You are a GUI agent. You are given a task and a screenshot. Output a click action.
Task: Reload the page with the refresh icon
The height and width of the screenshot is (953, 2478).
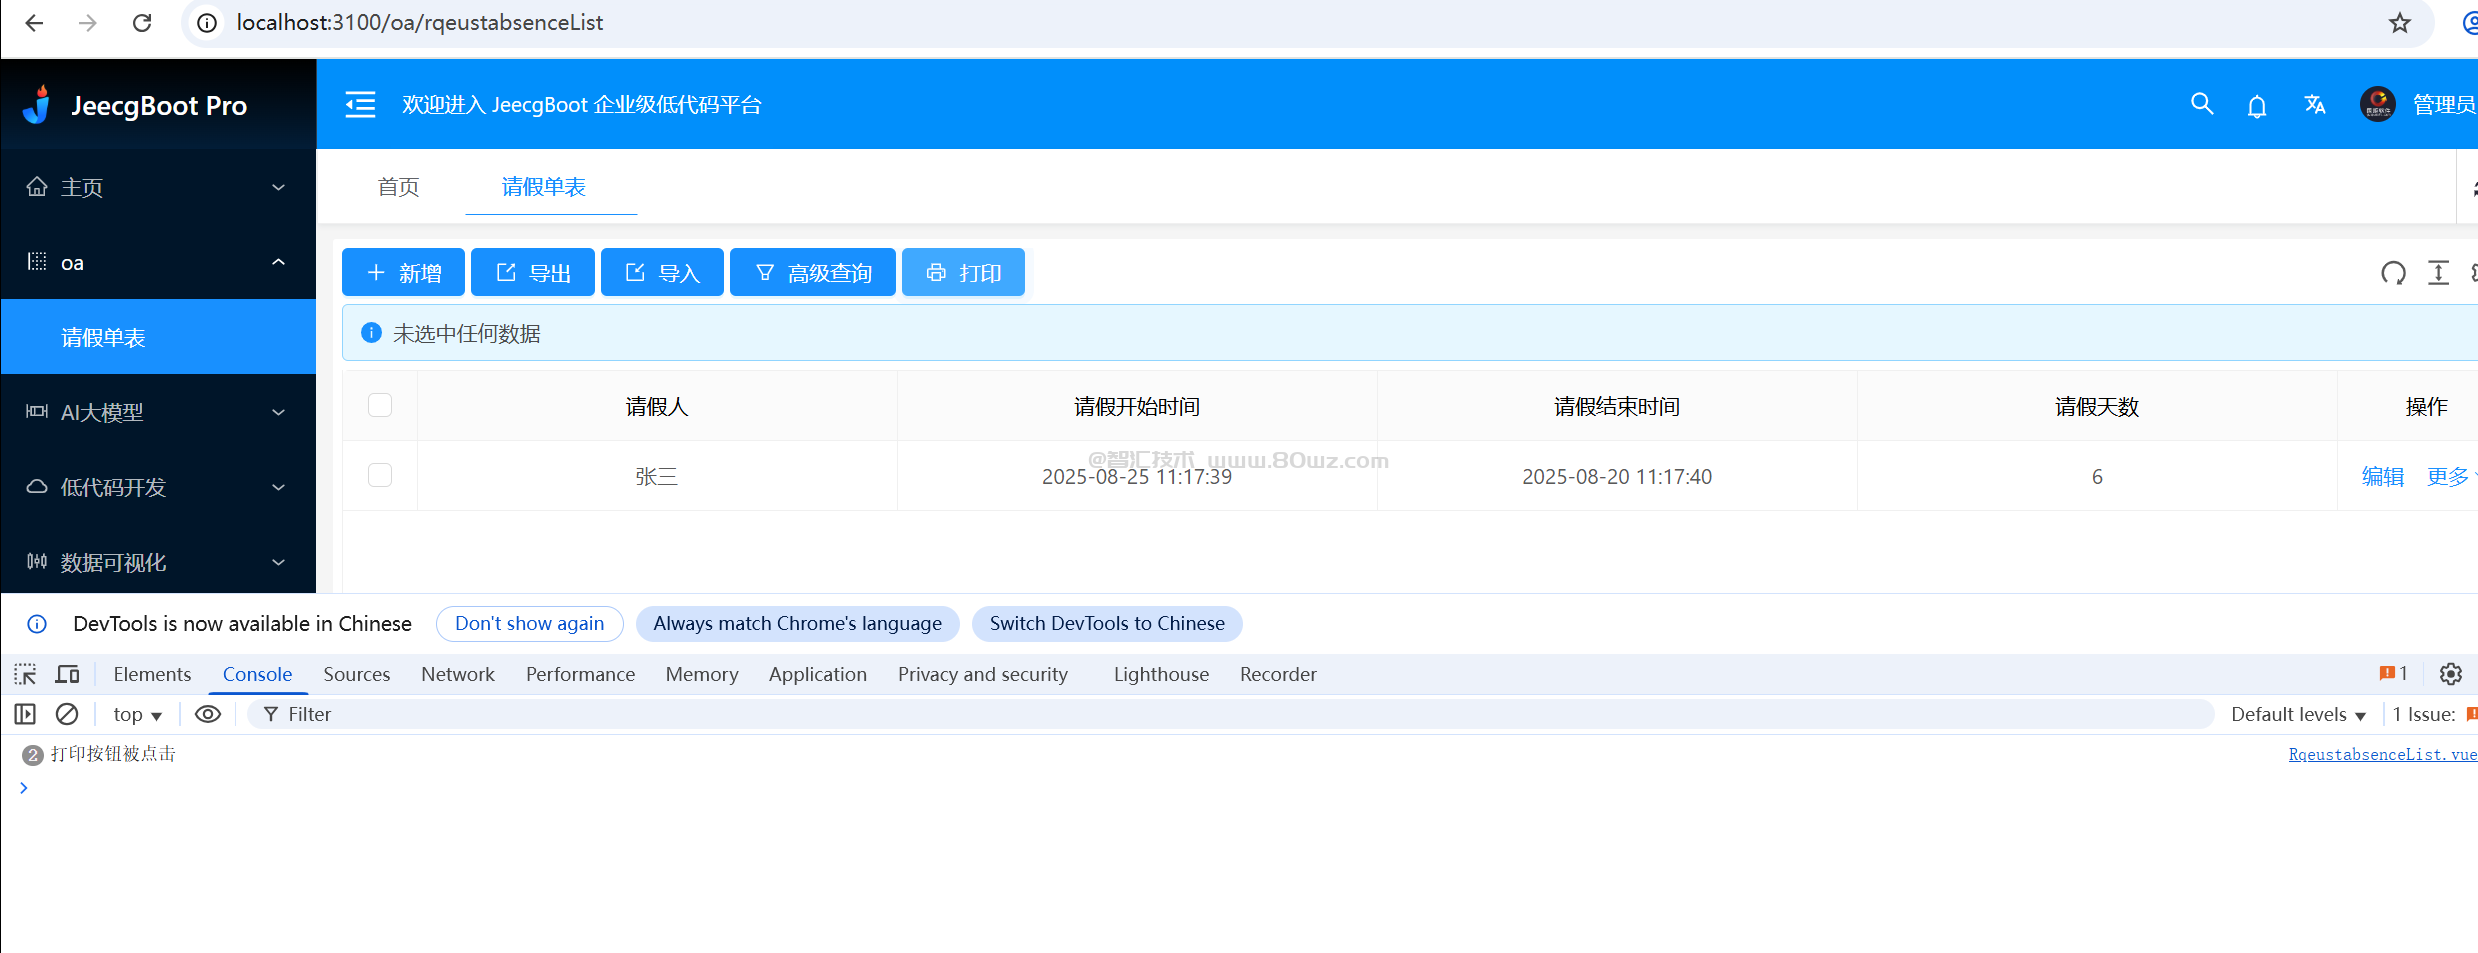142,22
